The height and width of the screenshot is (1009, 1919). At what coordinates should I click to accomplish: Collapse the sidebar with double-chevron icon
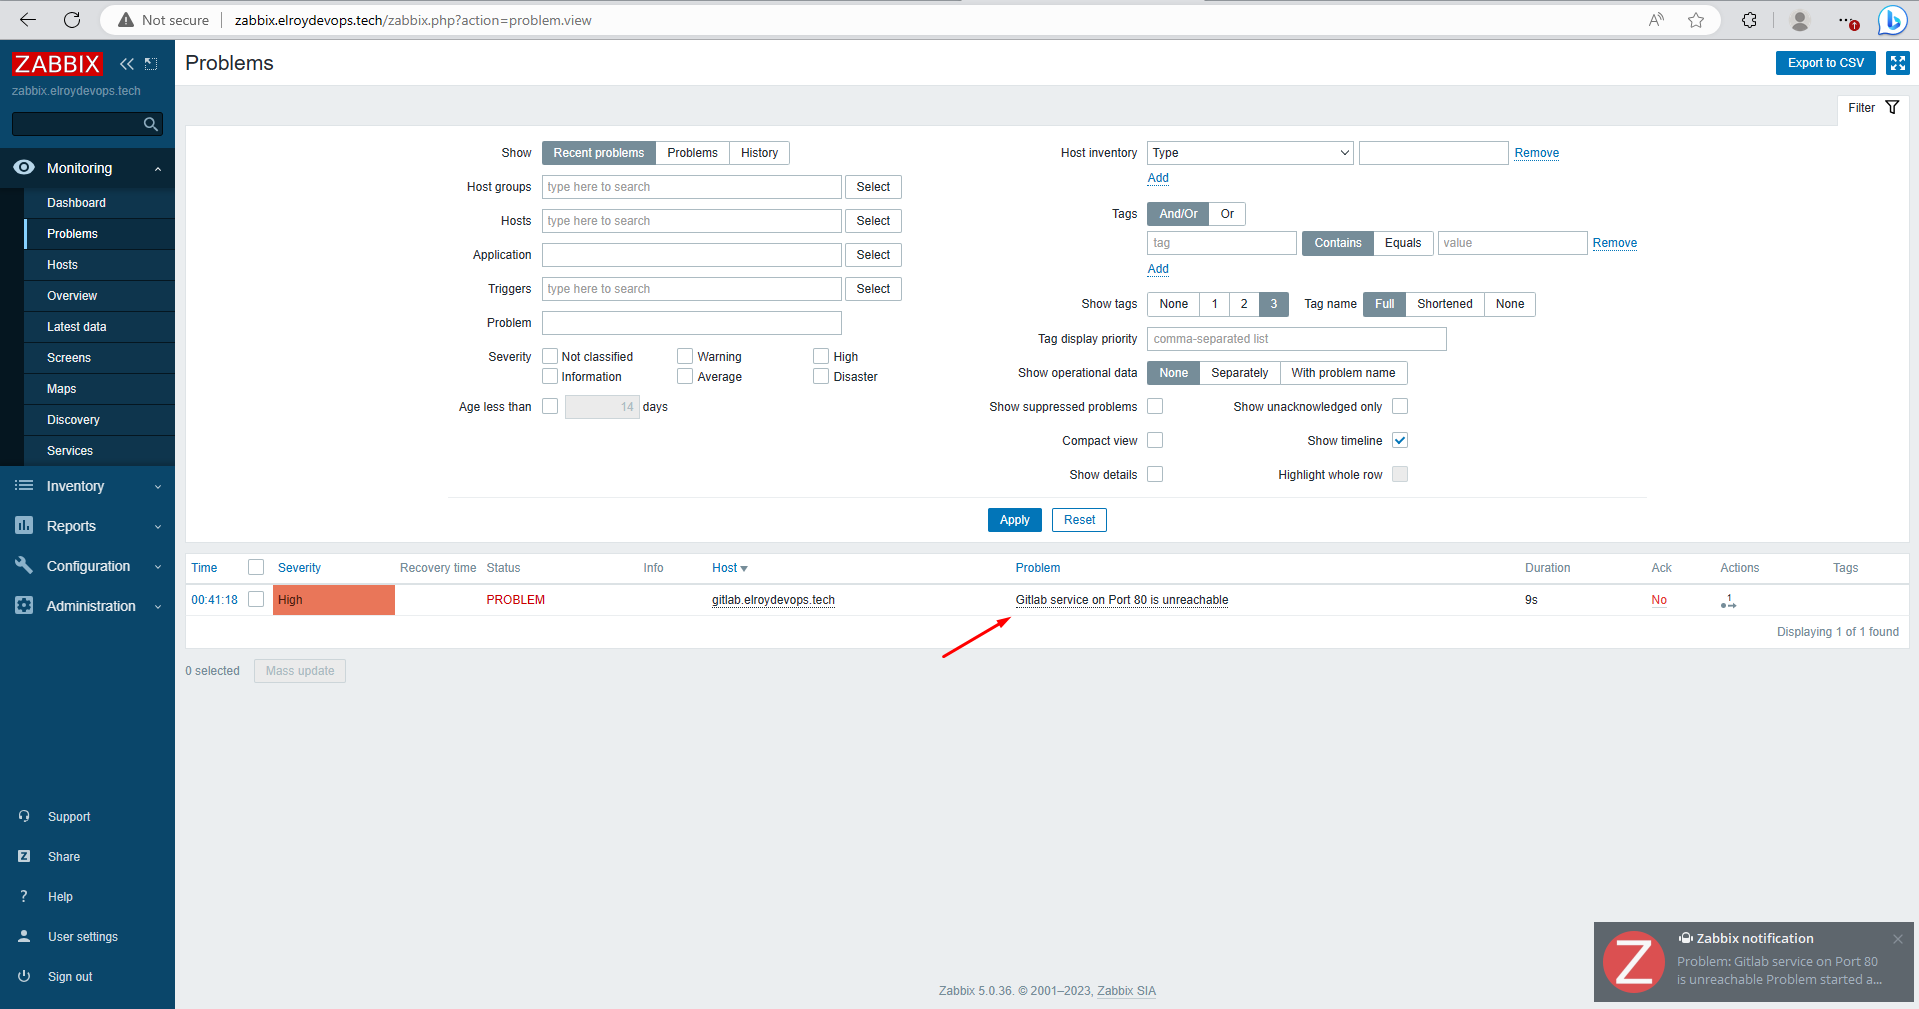(x=127, y=64)
